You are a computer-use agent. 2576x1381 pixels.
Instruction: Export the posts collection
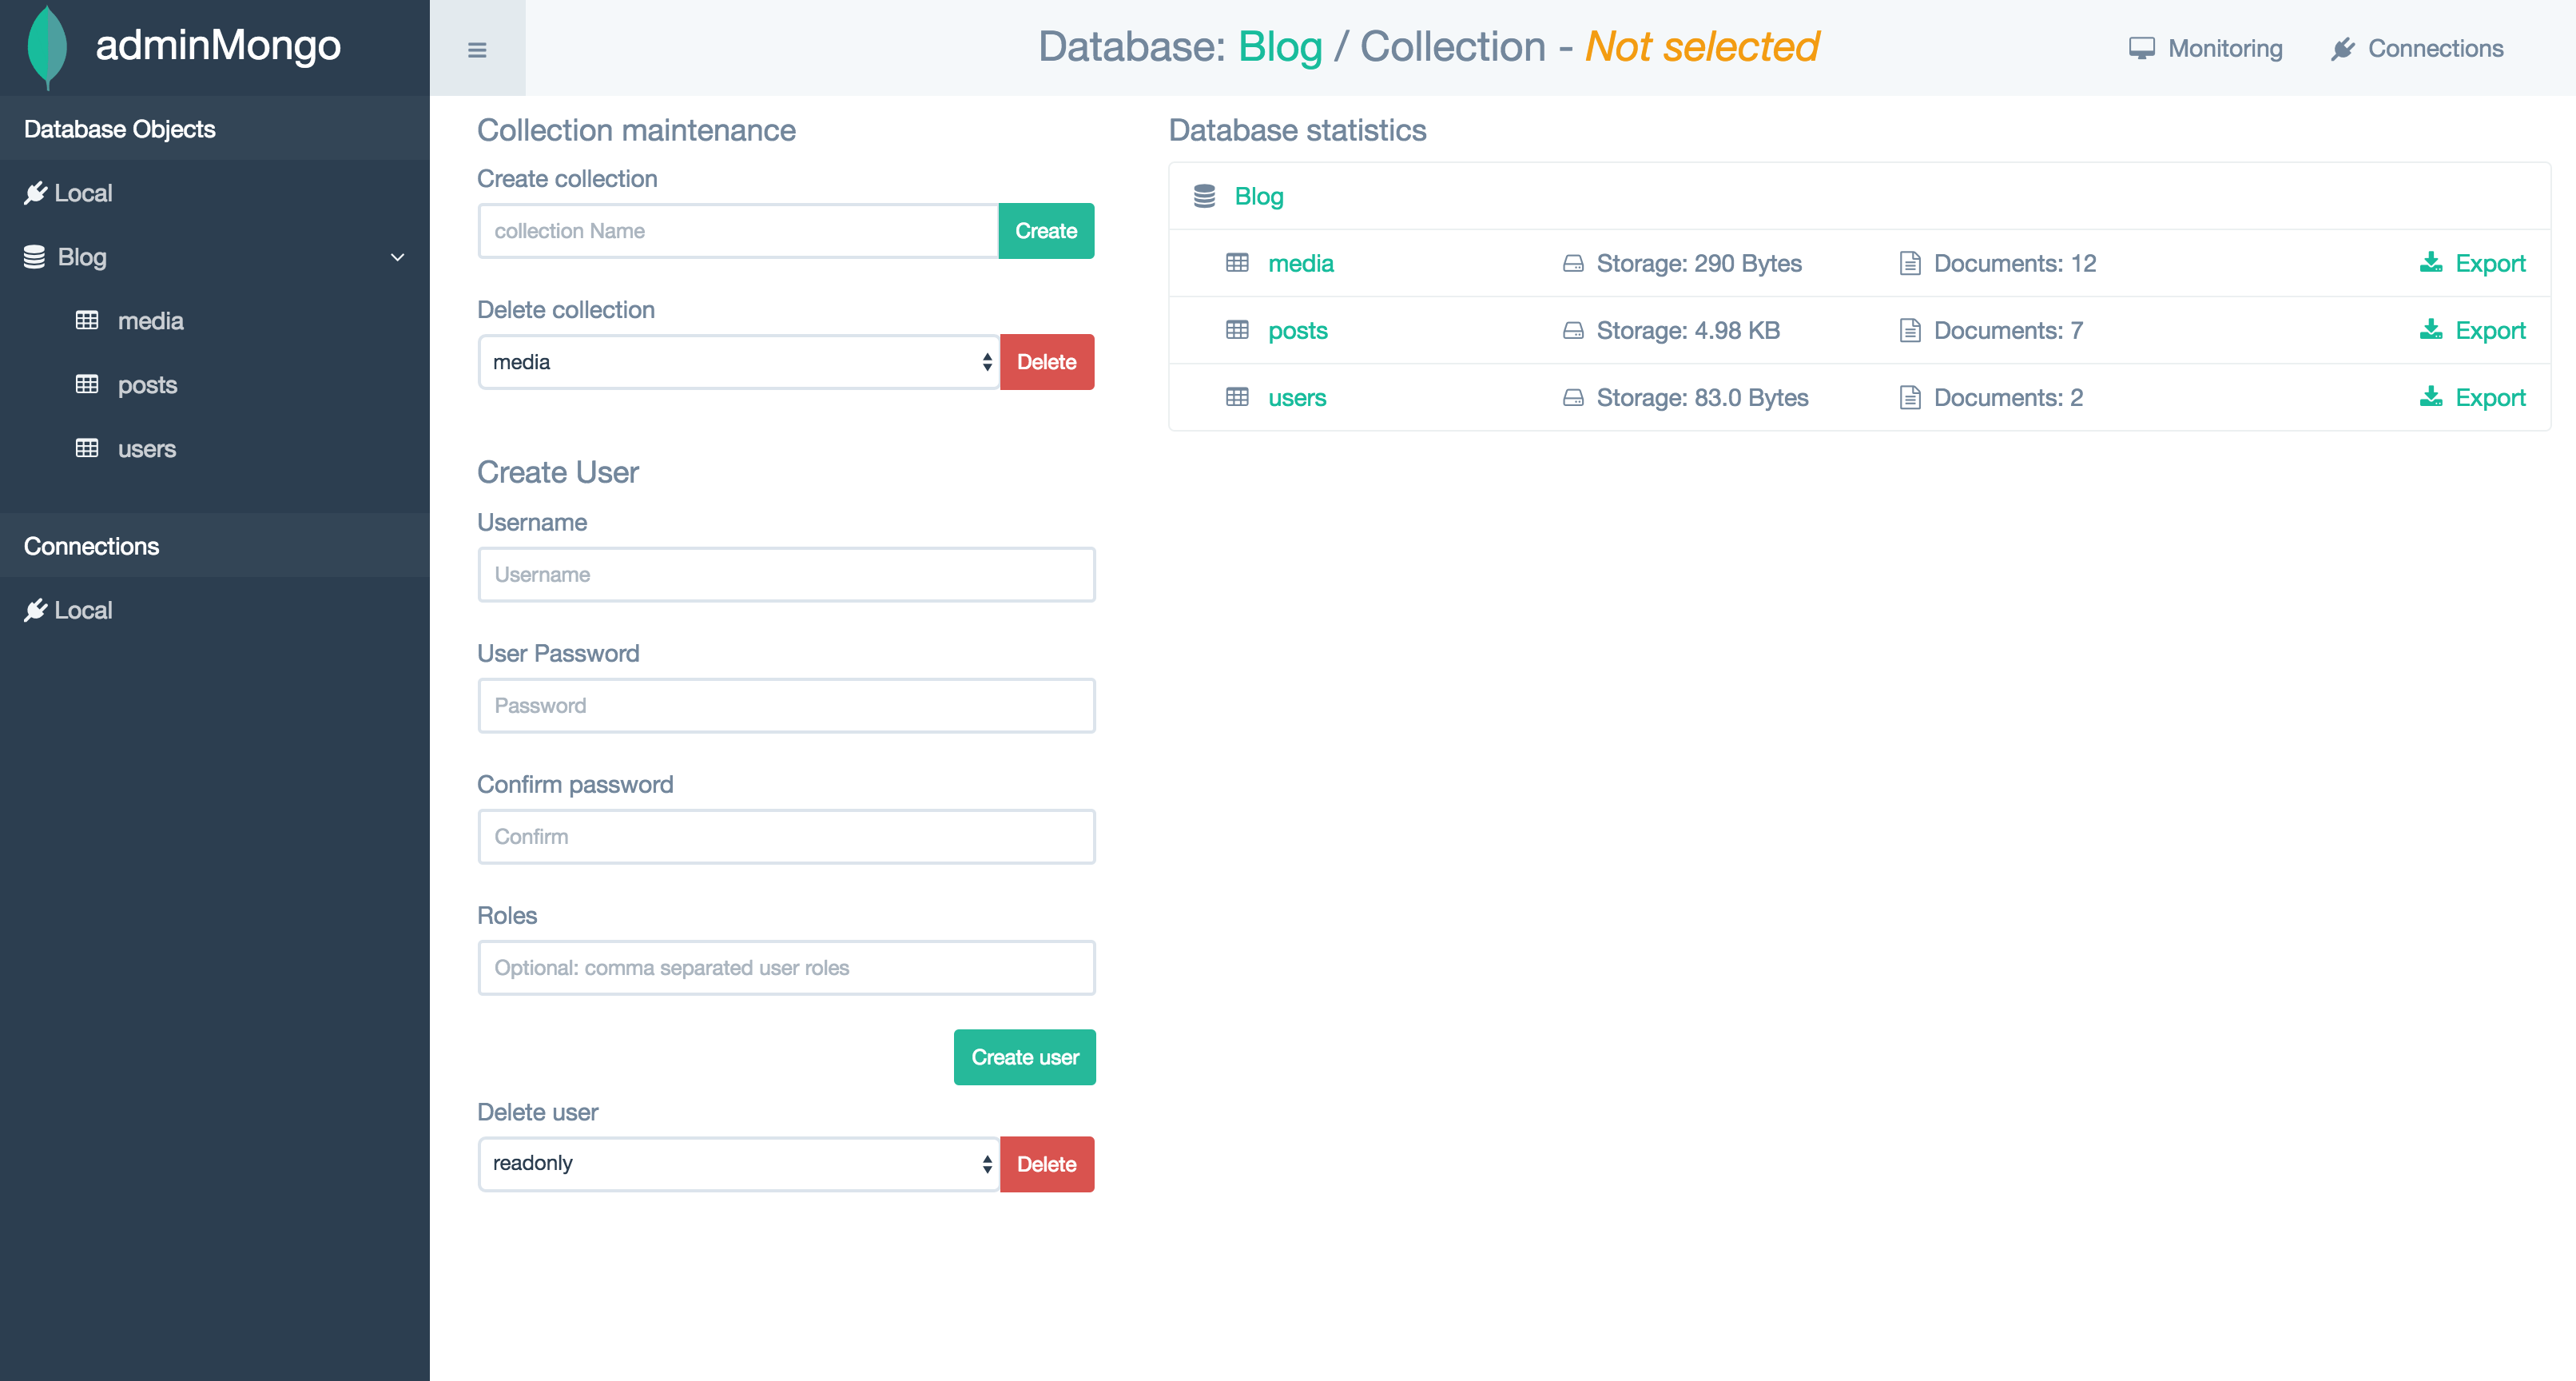(2490, 330)
